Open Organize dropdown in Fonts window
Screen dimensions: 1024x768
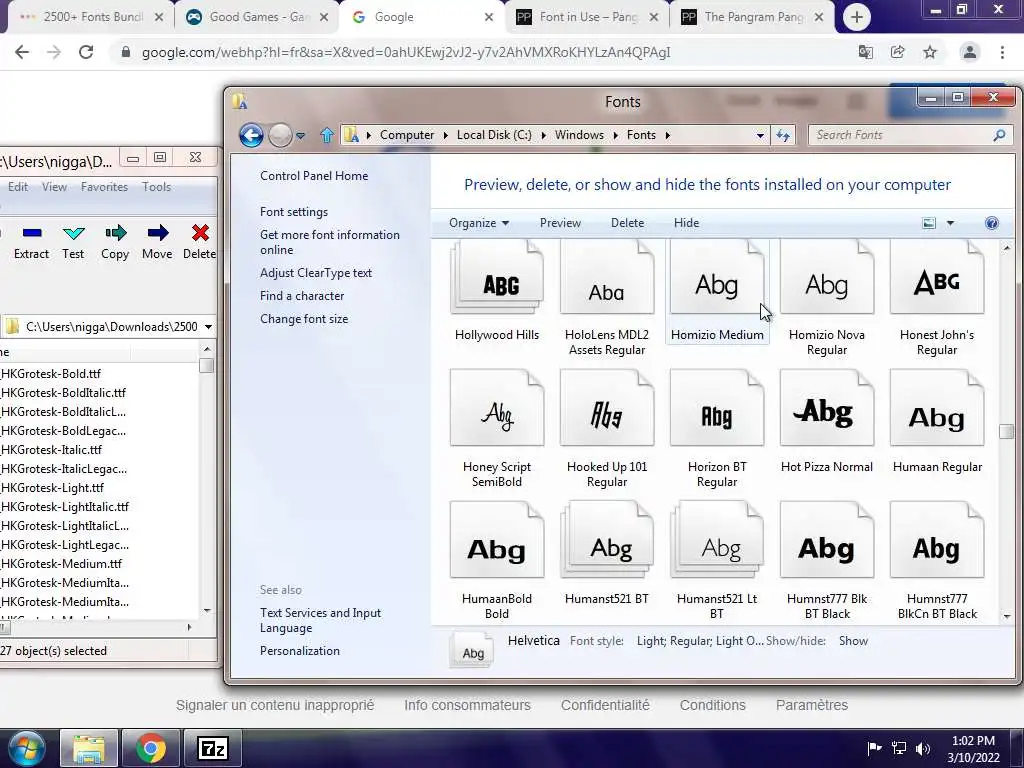tap(479, 223)
